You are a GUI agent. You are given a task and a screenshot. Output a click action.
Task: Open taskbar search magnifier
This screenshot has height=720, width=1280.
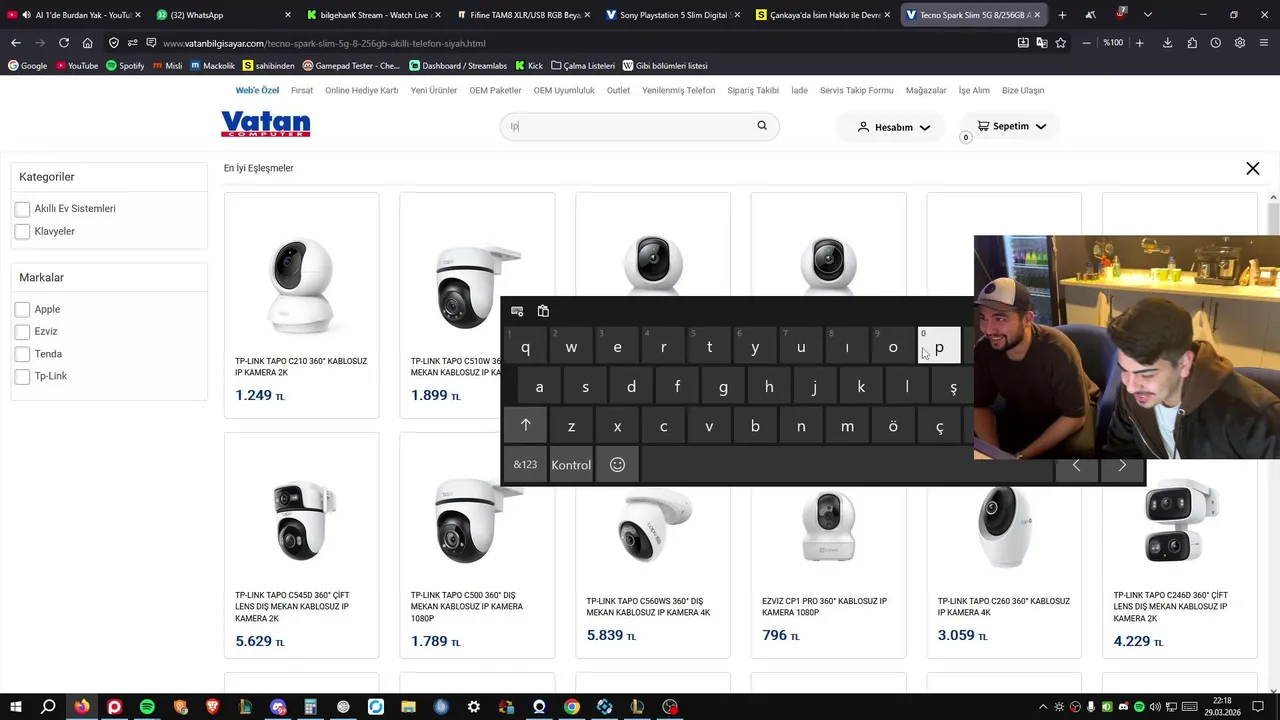(x=48, y=707)
